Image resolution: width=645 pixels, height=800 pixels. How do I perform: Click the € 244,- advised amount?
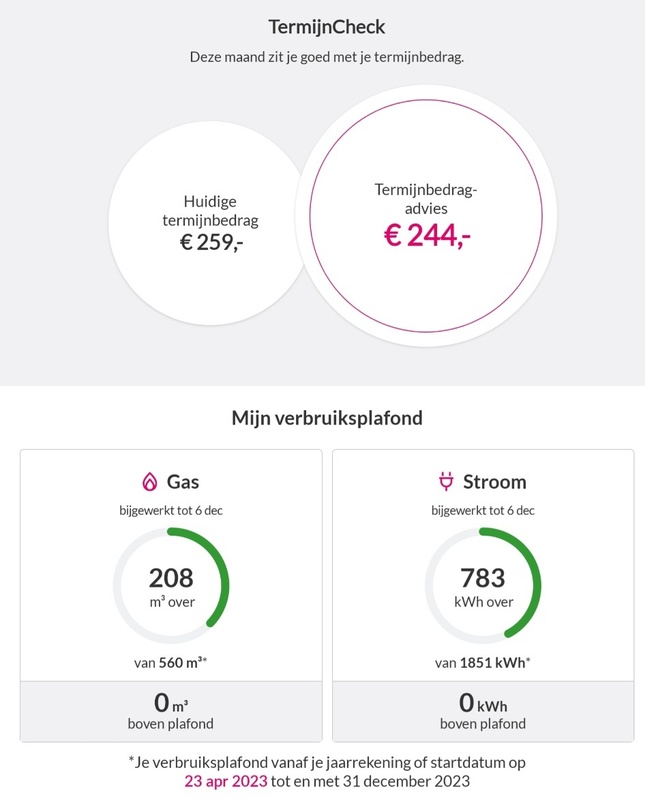pyautogui.click(x=427, y=236)
